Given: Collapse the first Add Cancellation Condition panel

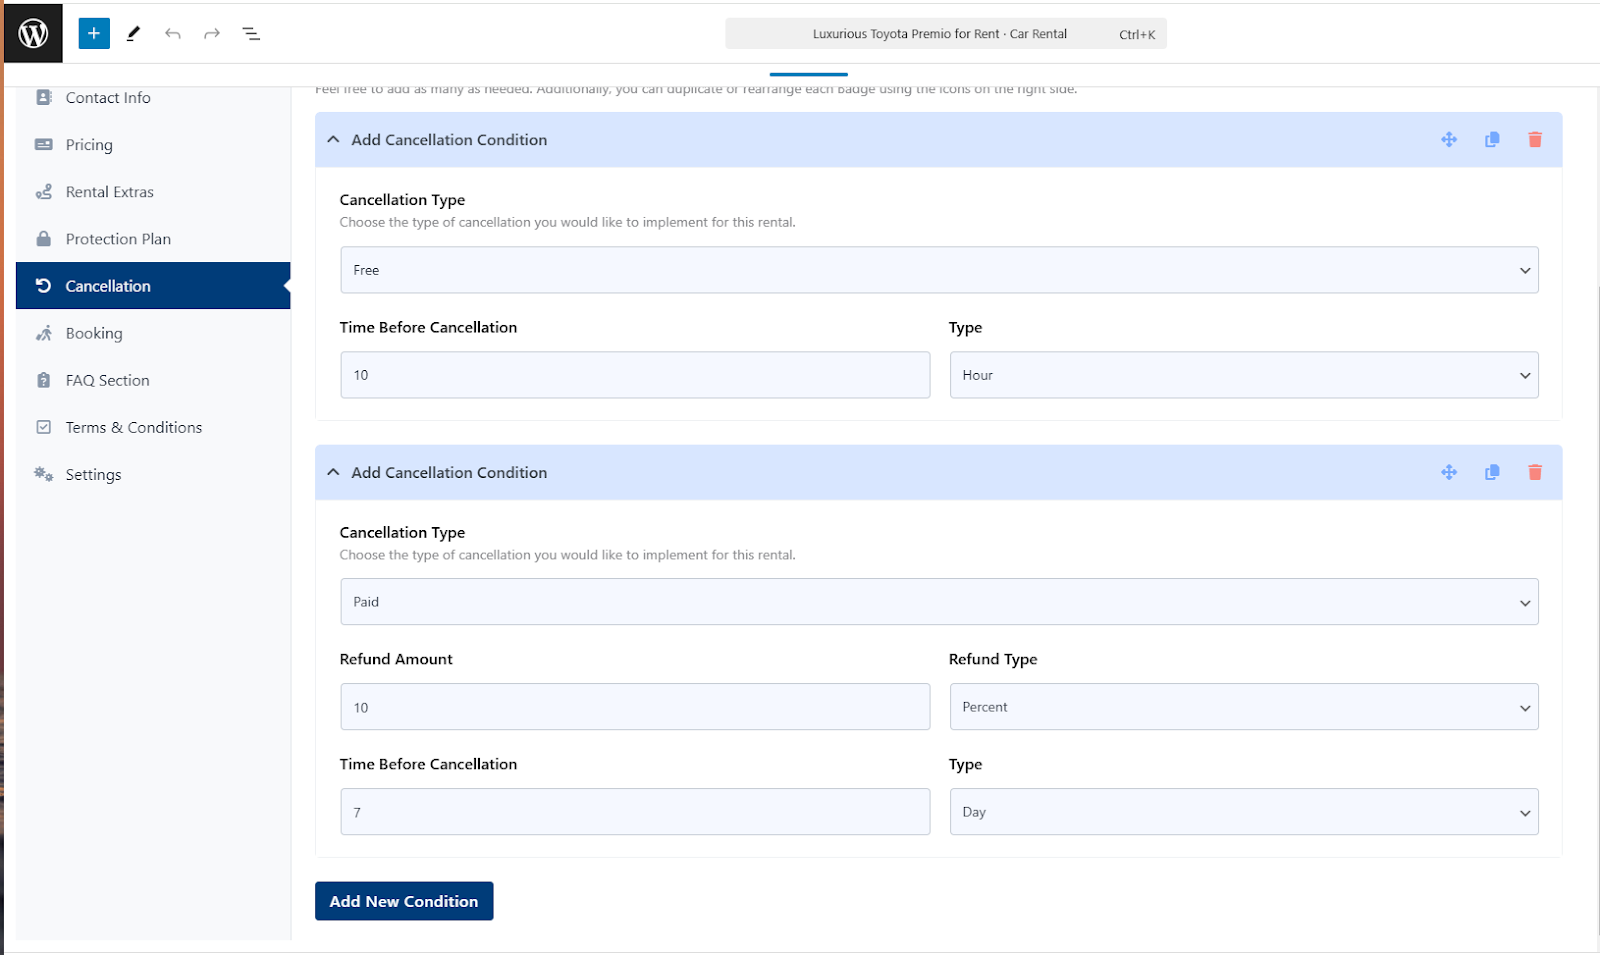Looking at the screenshot, I should click(333, 139).
